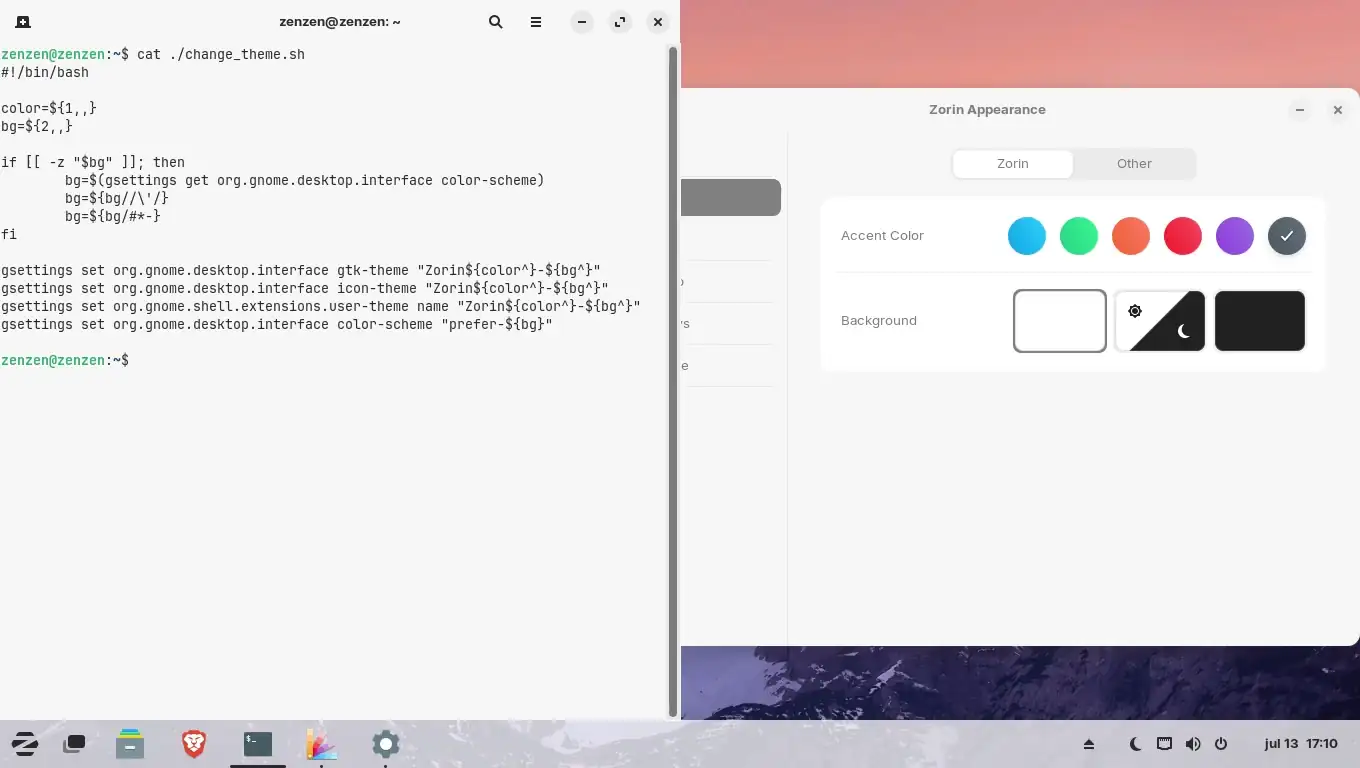Select the purple accent color

[1235, 236]
